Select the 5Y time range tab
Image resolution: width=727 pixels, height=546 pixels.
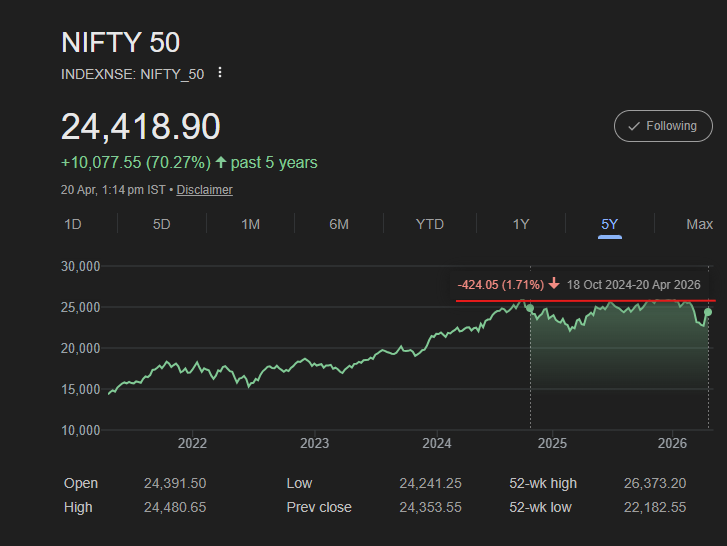[610, 224]
